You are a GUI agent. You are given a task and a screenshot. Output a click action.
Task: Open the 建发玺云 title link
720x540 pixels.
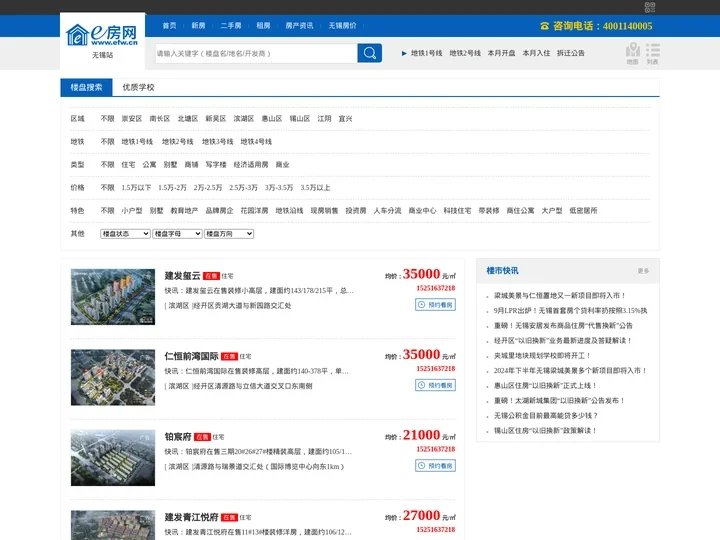click(x=183, y=276)
